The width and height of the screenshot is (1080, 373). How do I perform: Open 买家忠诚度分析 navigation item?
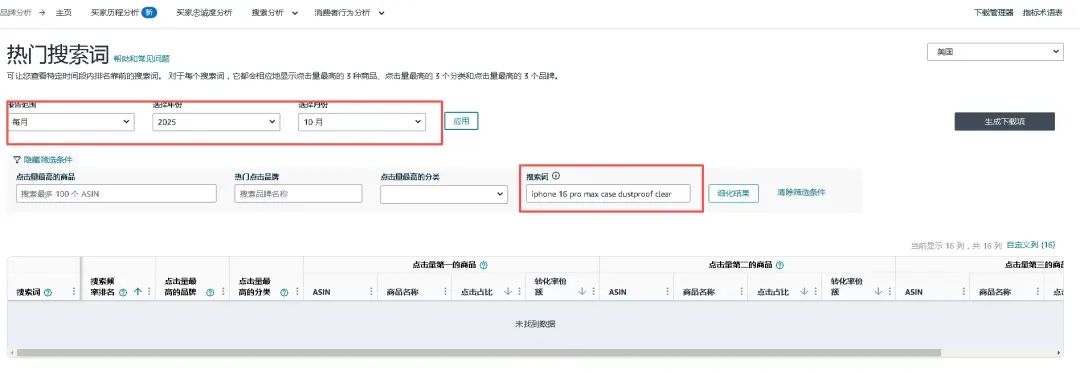[204, 12]
